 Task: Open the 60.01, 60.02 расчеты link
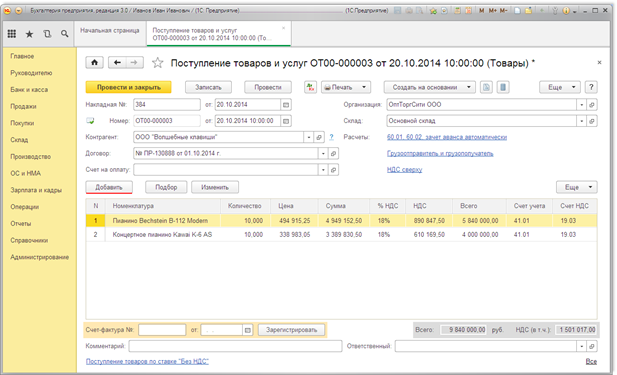pos(447,137)
